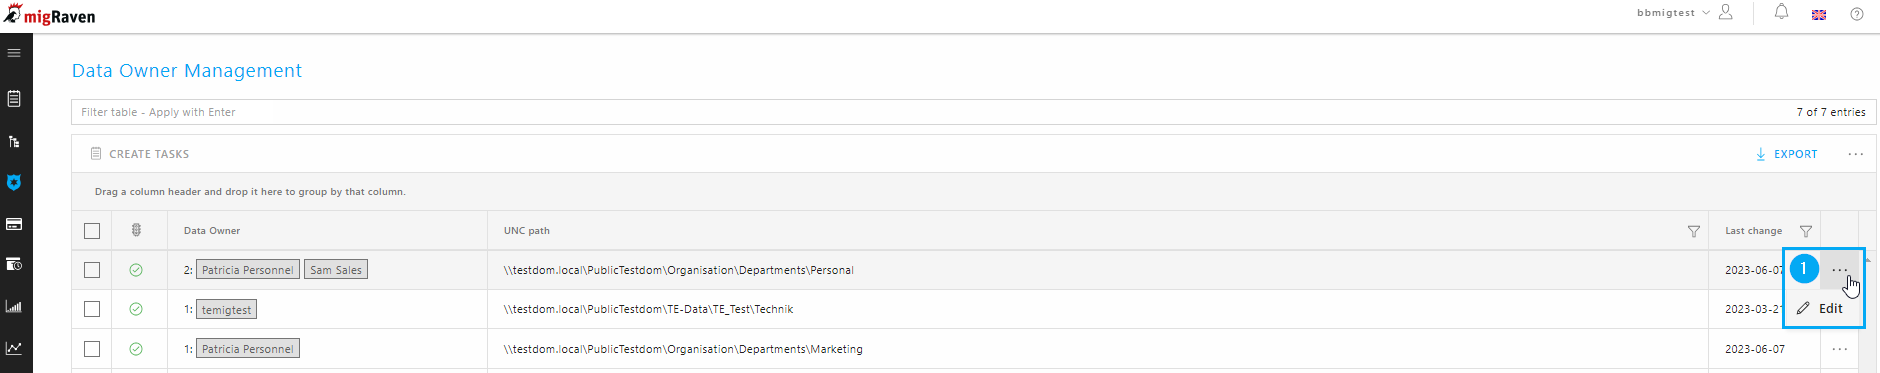This screenshot has height=373, width=1880.
Task: Click the UK flag language icon
Action: 1819,14
